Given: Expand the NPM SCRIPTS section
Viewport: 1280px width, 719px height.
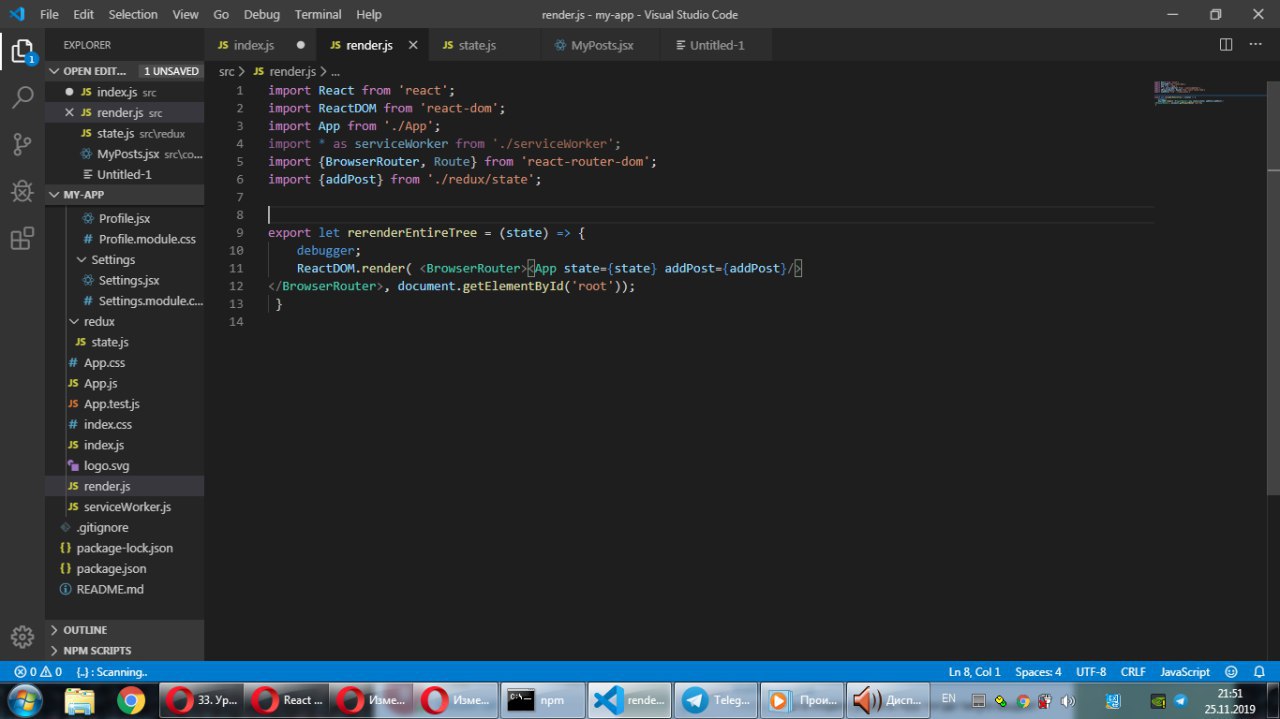Looking at the screenshot, I should point(97,651).
